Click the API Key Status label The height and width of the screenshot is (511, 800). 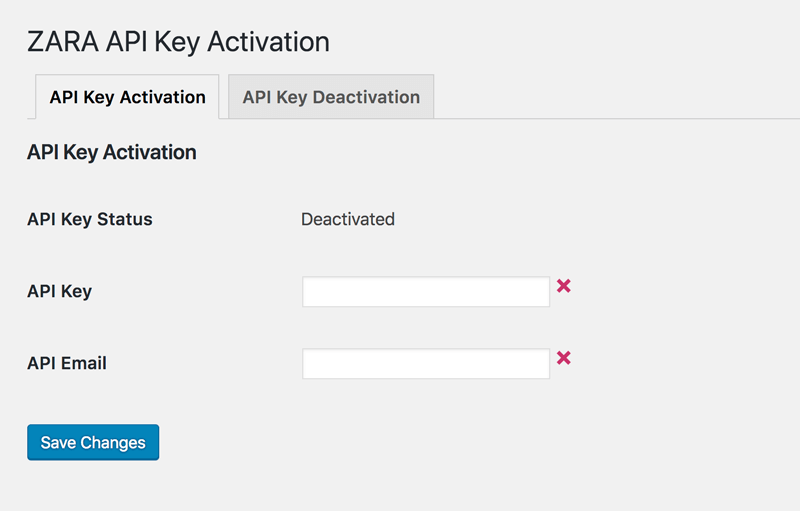tap(90, 219)
